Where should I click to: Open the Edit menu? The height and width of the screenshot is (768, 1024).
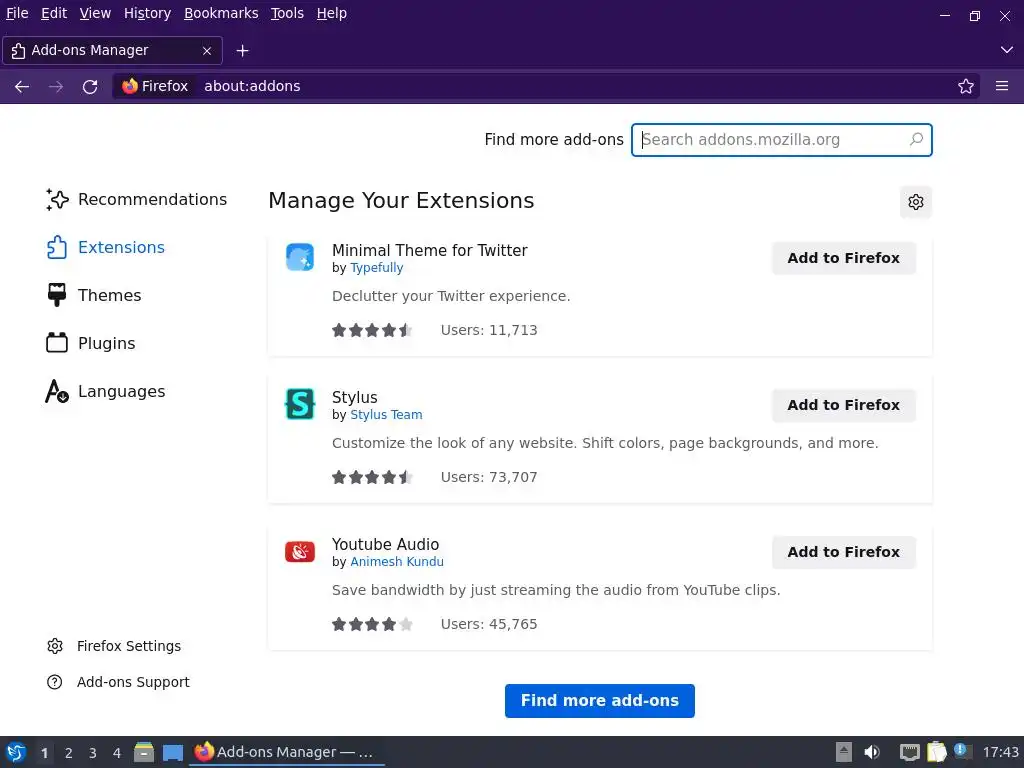click(x=54, y=13)
